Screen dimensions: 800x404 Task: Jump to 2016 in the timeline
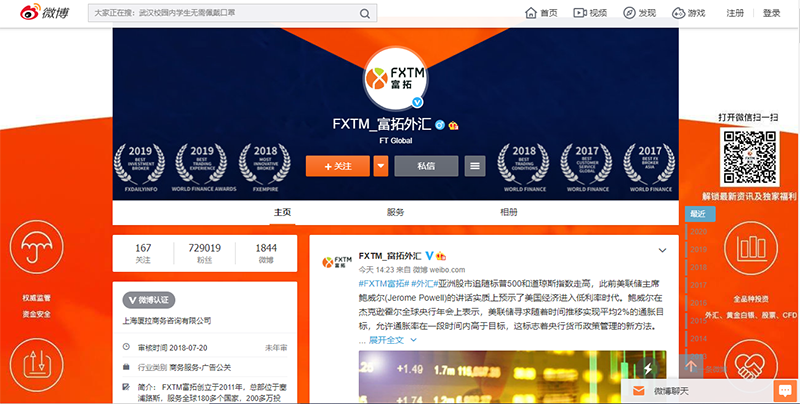click(x=698, y=303)
